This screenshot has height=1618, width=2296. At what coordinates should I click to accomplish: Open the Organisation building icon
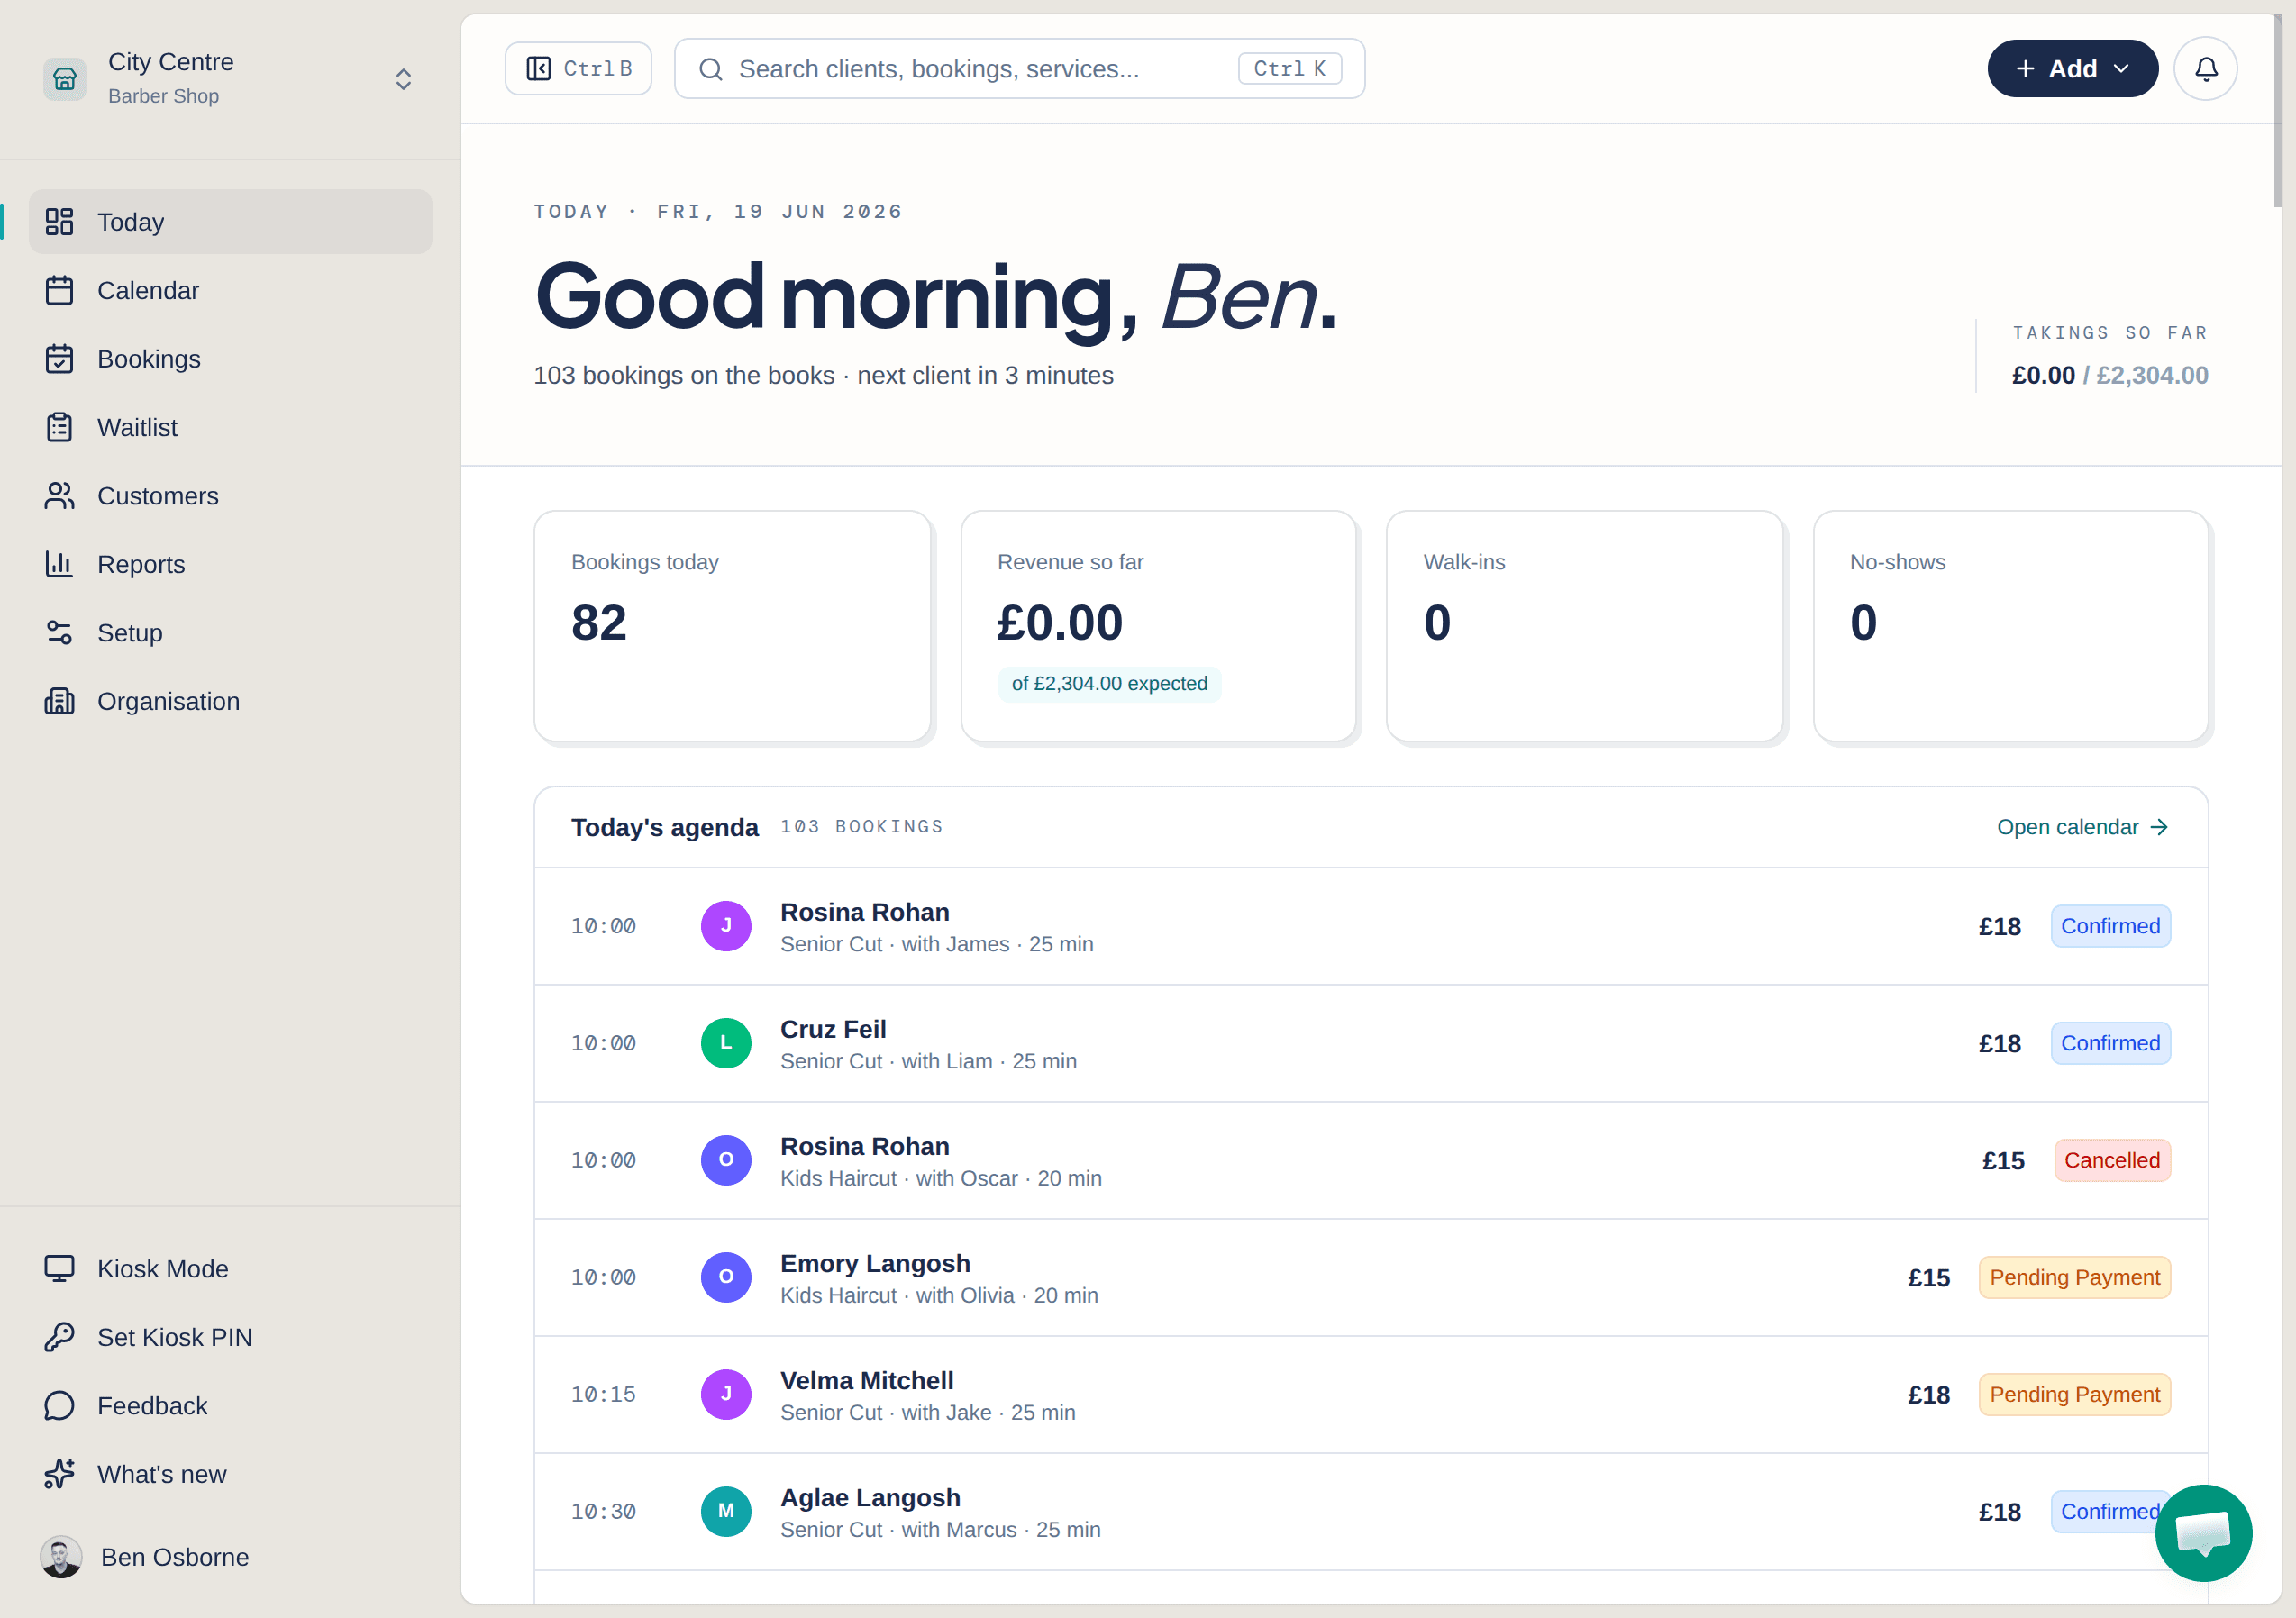59,701
